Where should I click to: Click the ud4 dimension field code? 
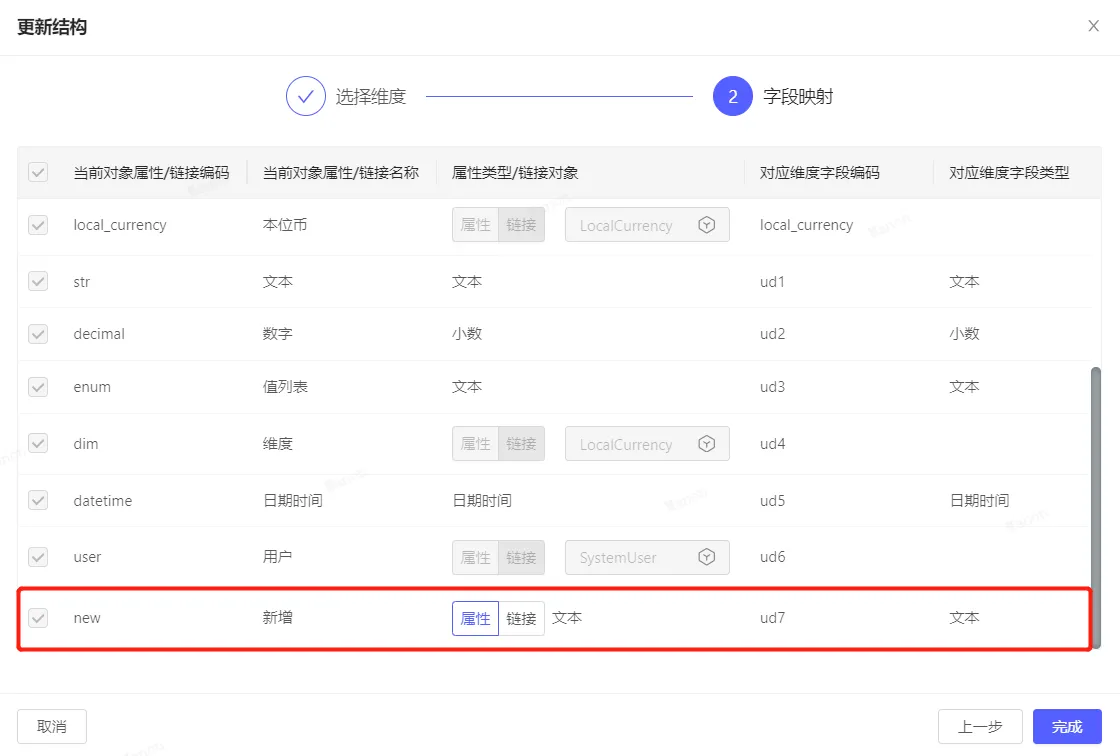coord(772,444)
